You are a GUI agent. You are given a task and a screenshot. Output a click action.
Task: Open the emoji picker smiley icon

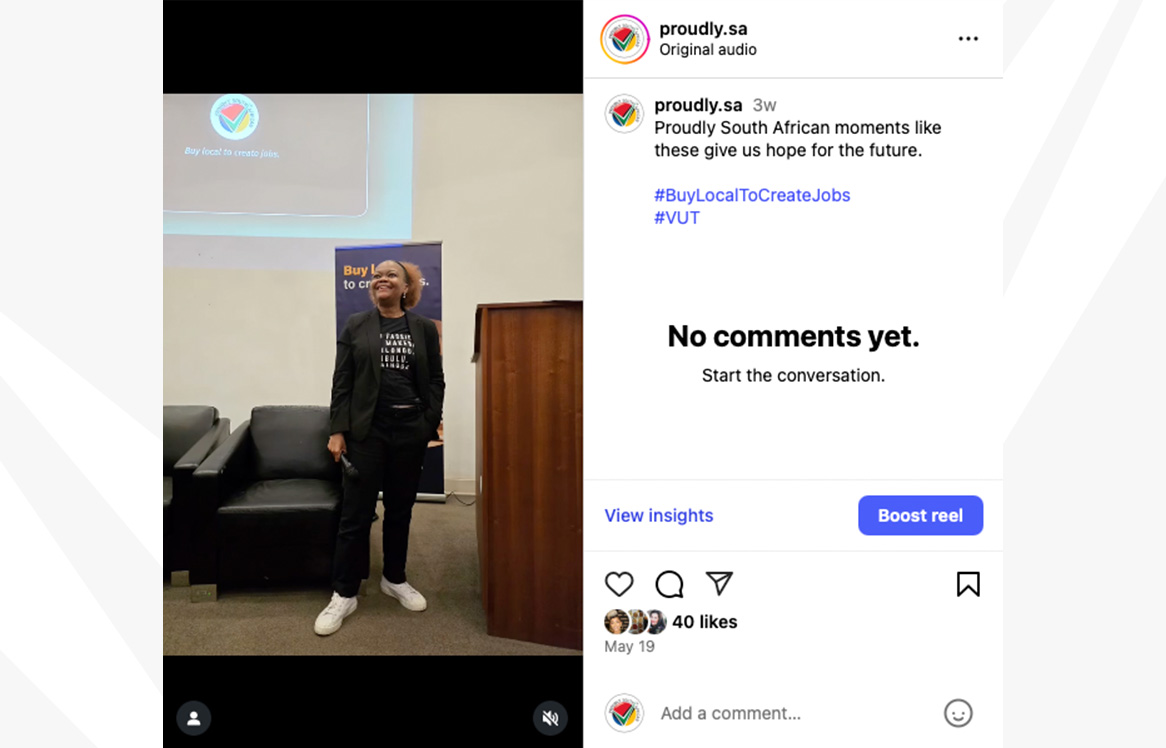[x=958, y=713]
